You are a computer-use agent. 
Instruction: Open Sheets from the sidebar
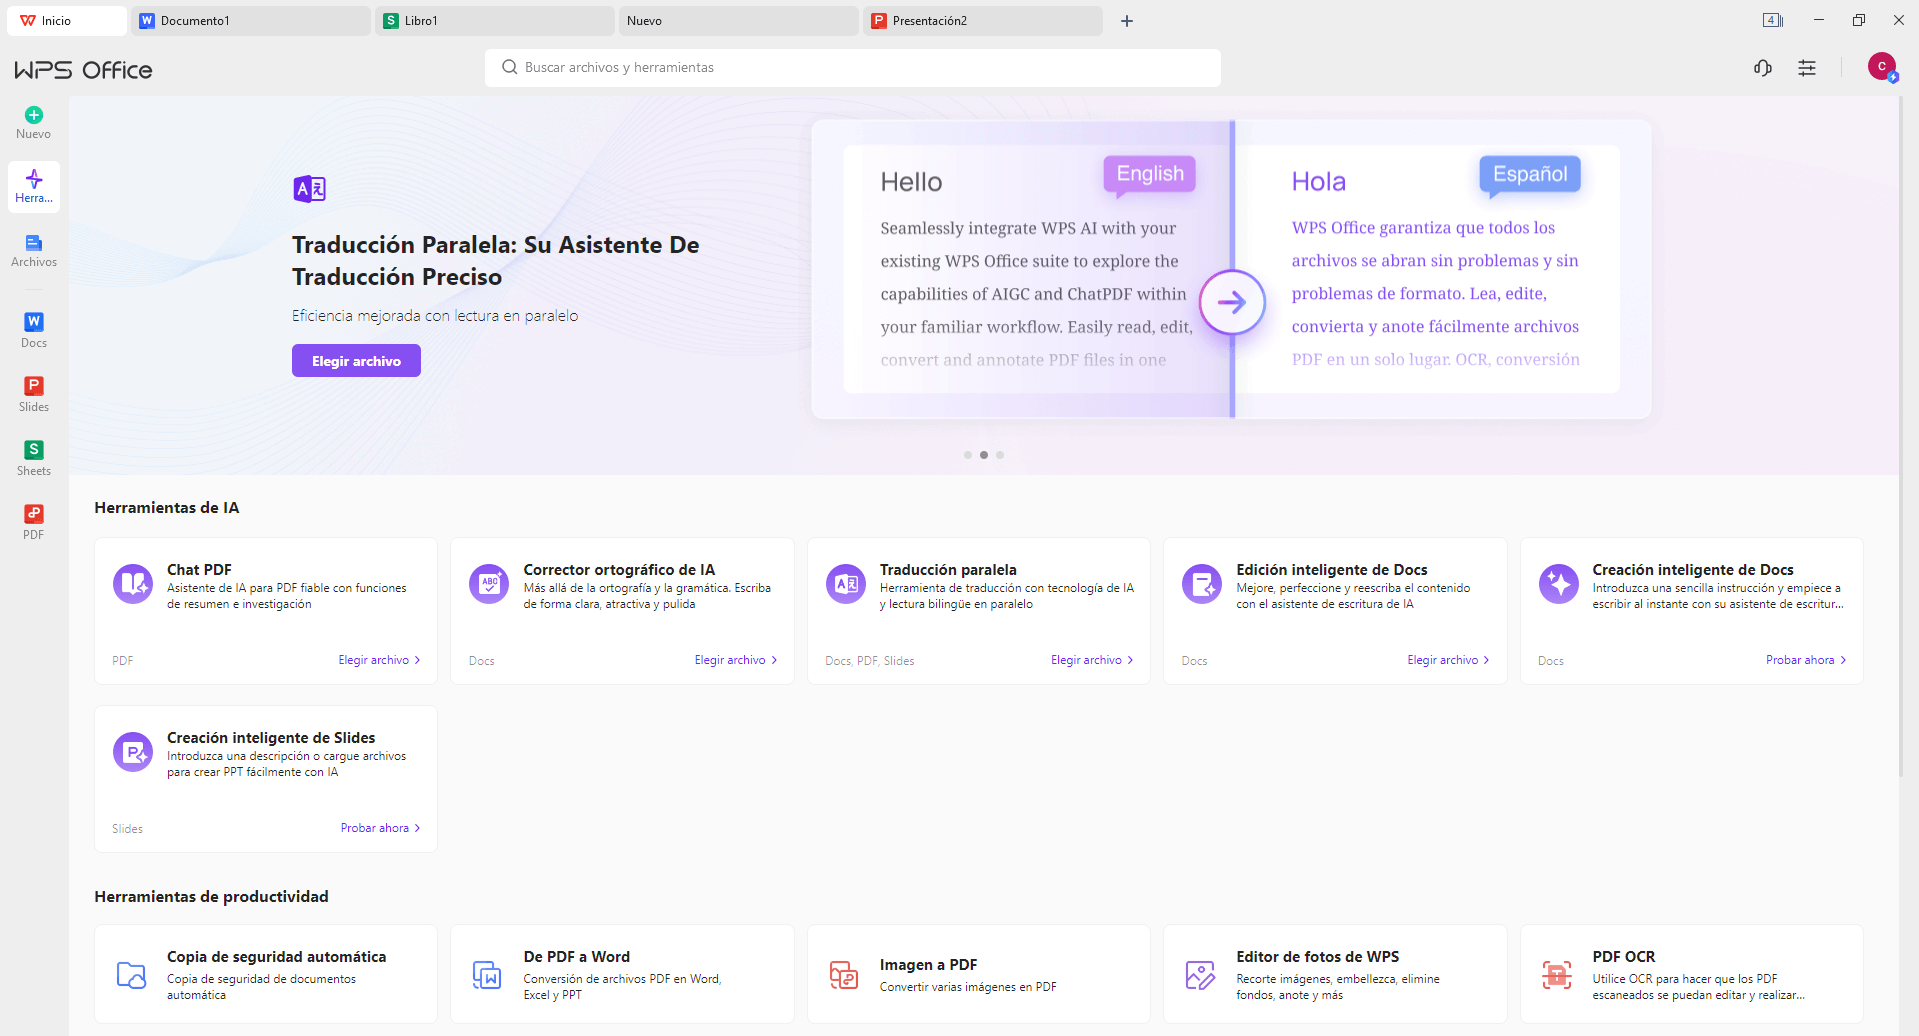(34, 458)
